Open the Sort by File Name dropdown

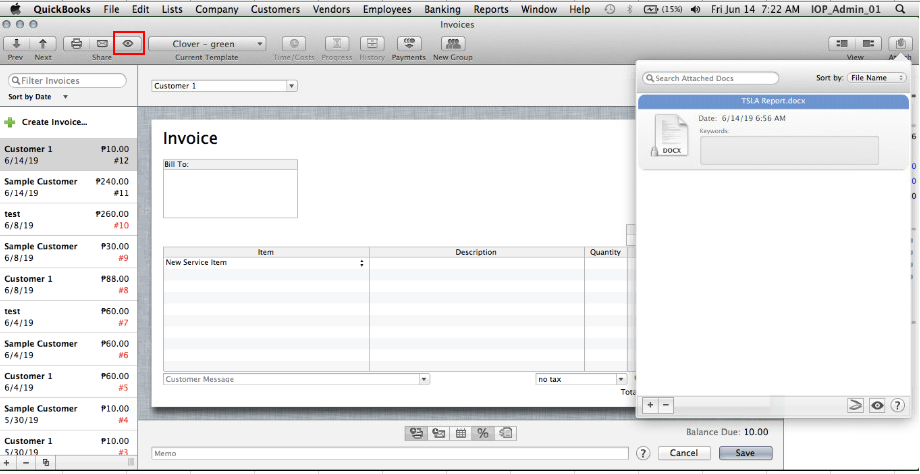(877, 78)
